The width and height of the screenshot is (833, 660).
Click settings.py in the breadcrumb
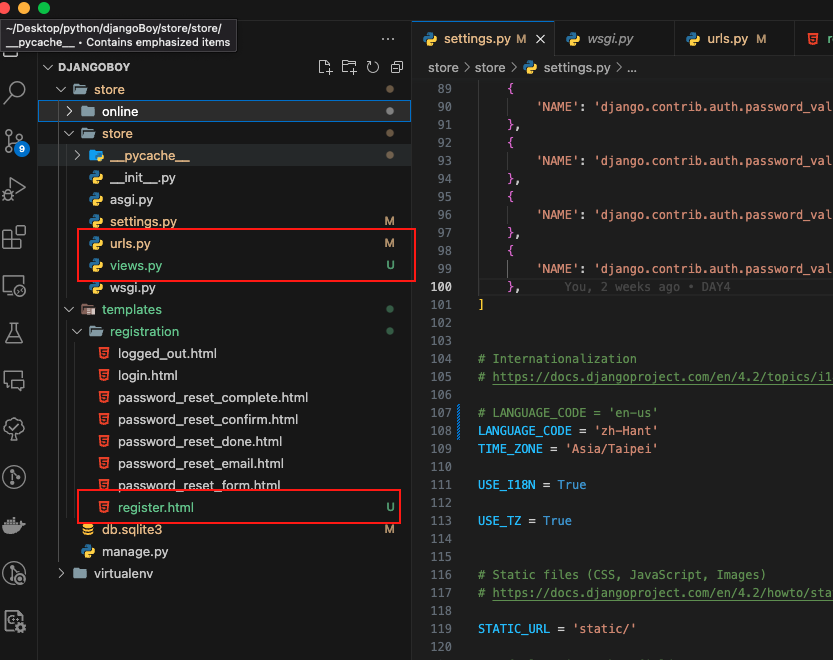[576, 67]
